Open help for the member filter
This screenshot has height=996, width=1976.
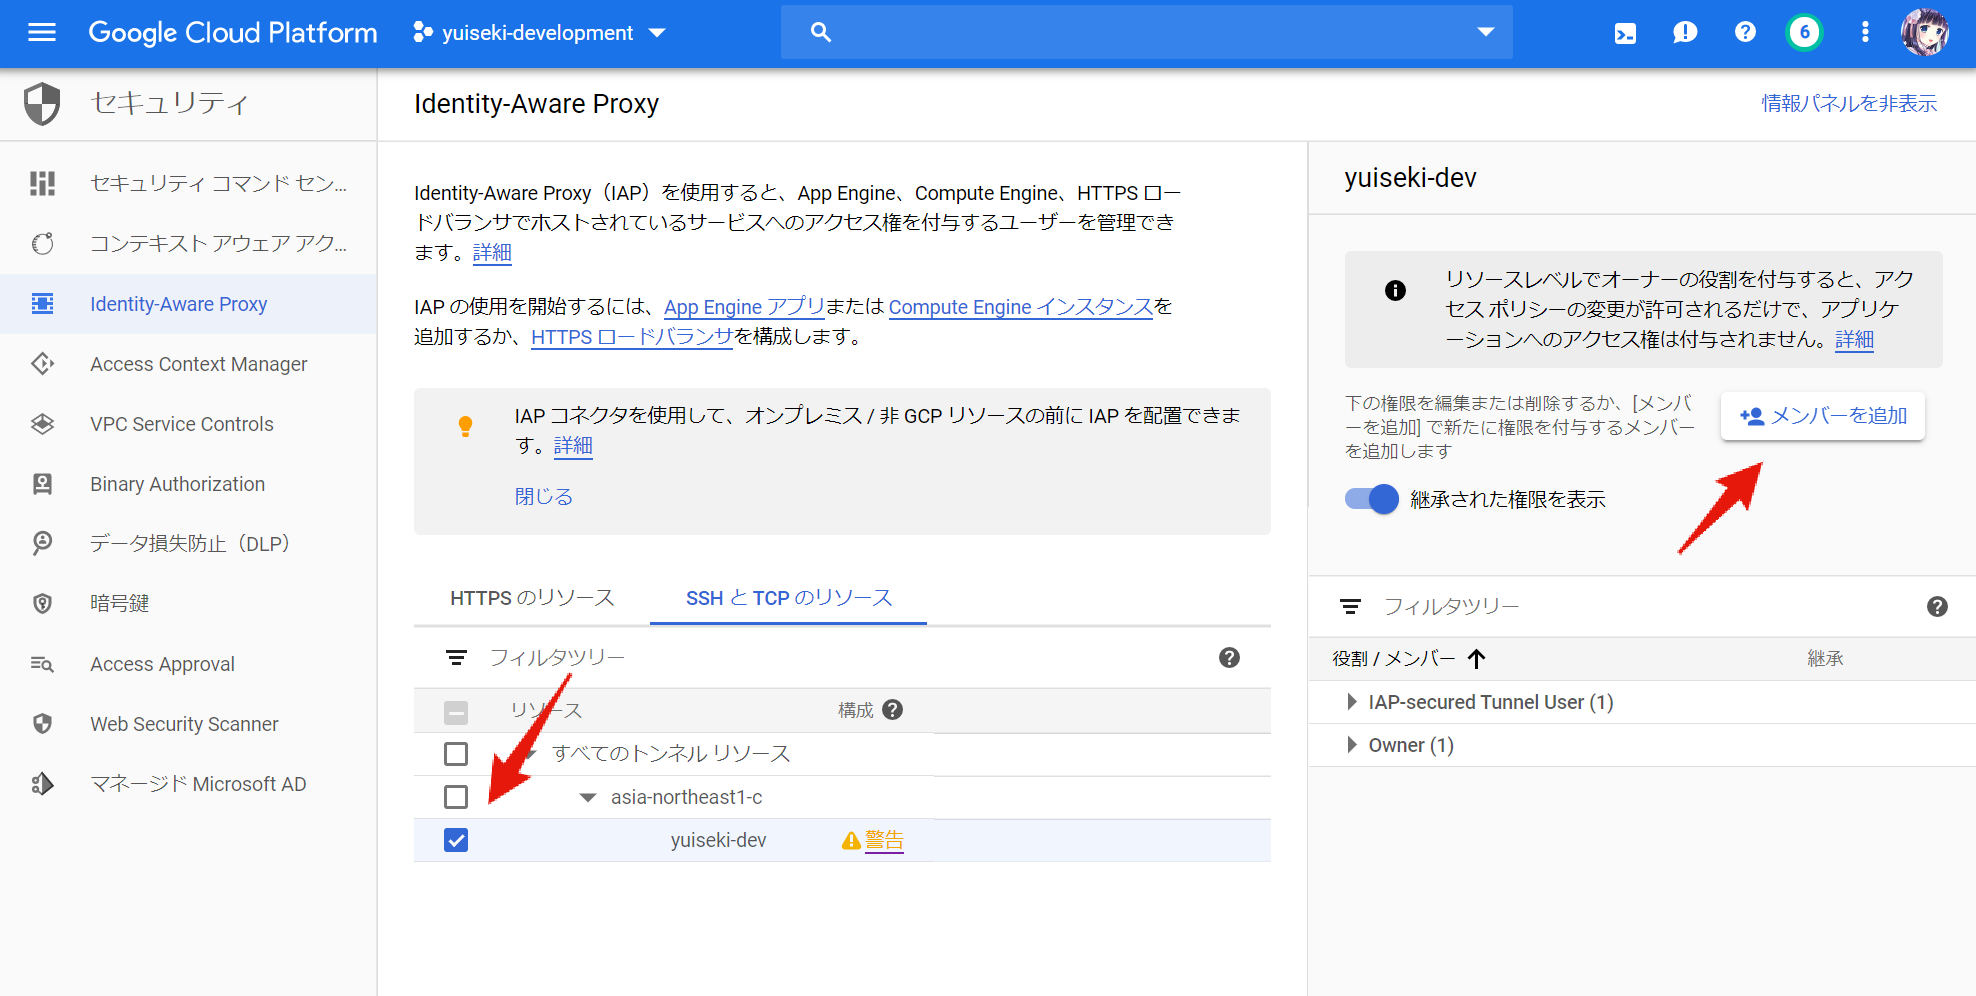coord(1937,607)
